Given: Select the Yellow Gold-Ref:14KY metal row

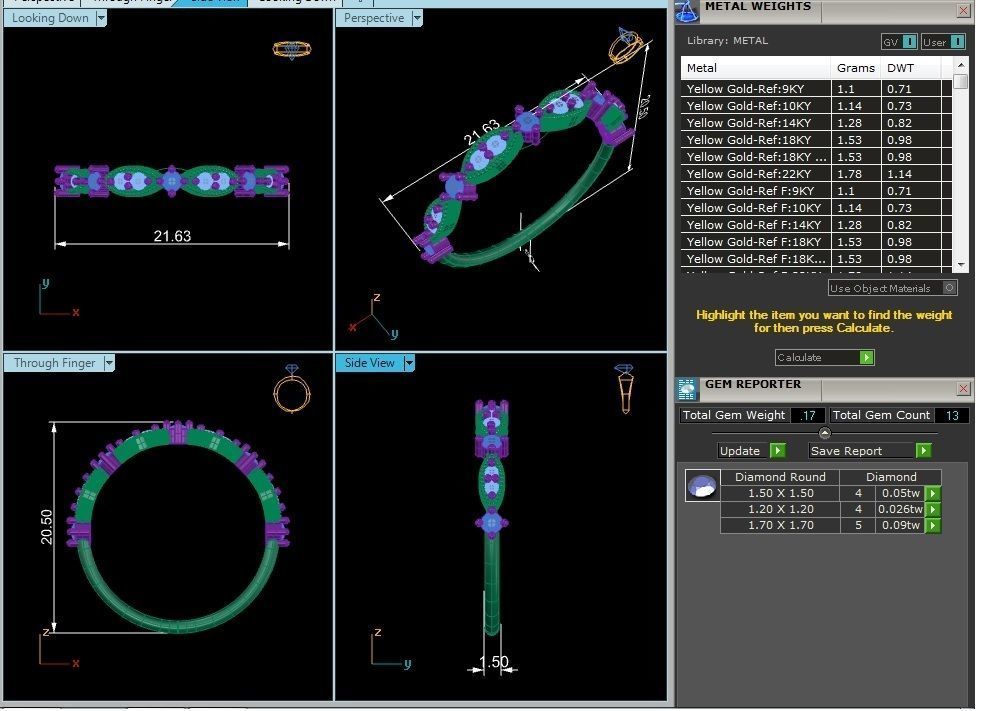Looking at the screenshot, I should (x=756, y=122).
